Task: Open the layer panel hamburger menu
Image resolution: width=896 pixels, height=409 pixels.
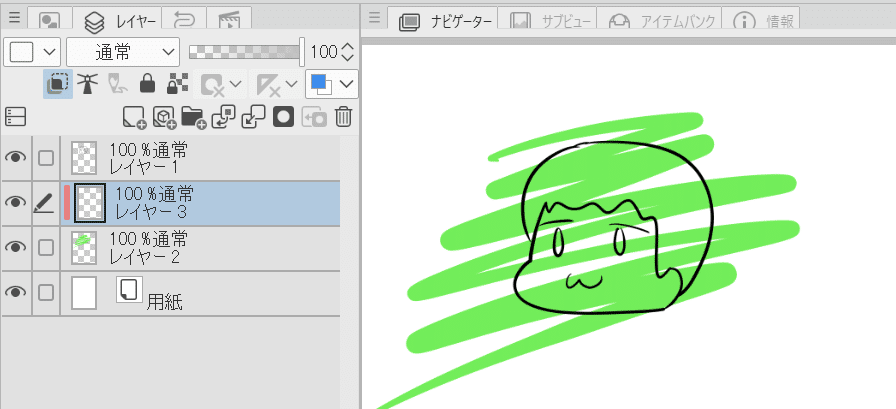Action: click(x=14, y=18)
